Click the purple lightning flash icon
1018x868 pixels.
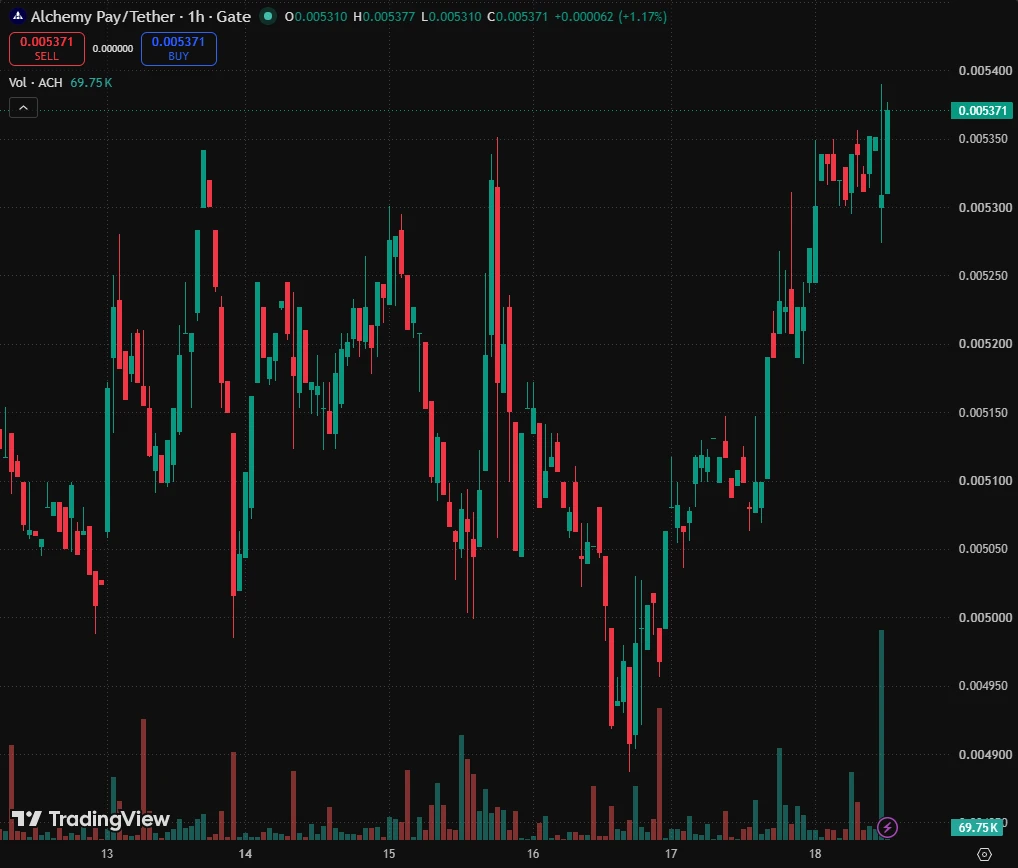(x=887, y=827)
